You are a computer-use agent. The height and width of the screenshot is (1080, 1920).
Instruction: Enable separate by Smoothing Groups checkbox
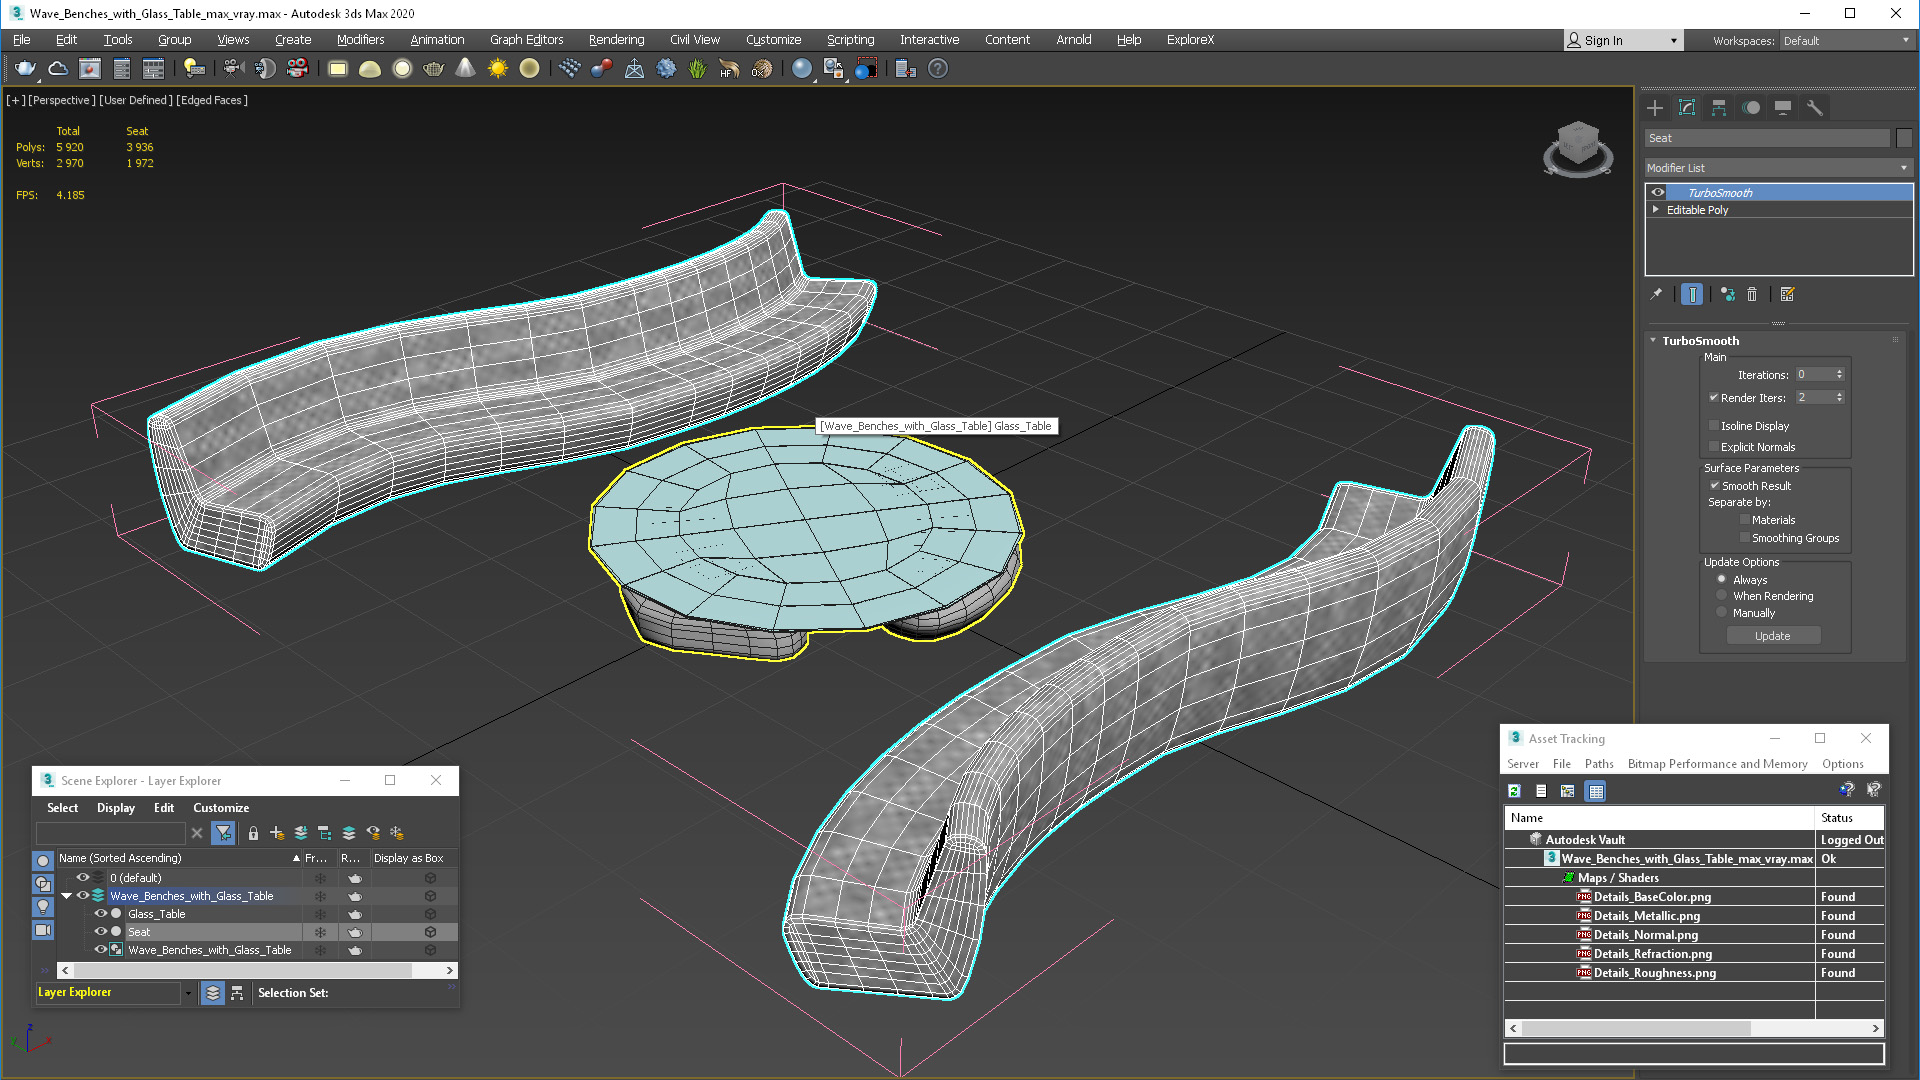1745,537
